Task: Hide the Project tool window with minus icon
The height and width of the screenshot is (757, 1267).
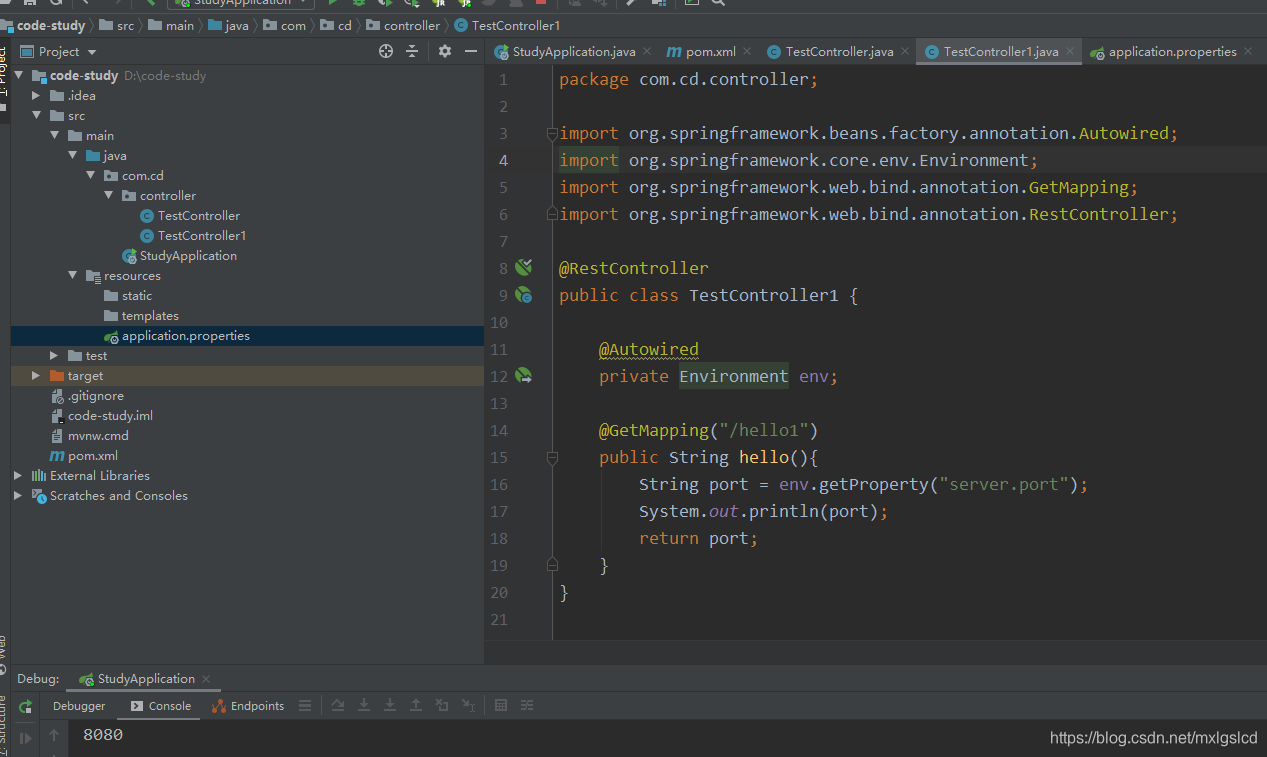Action: click(471, 51)
